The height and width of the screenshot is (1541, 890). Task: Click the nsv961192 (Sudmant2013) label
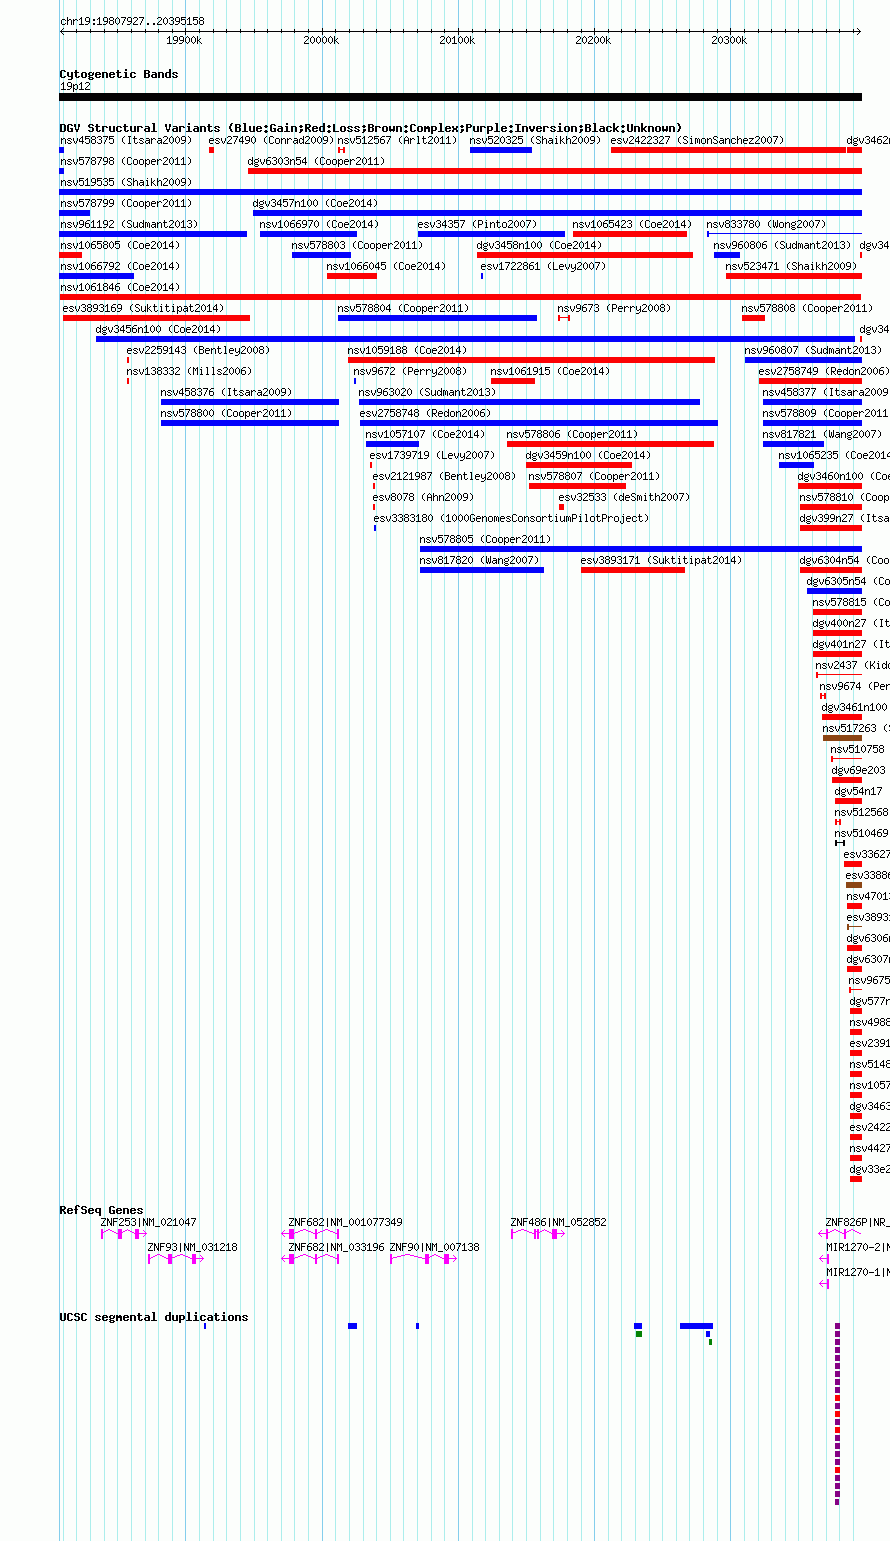(129, 224)
